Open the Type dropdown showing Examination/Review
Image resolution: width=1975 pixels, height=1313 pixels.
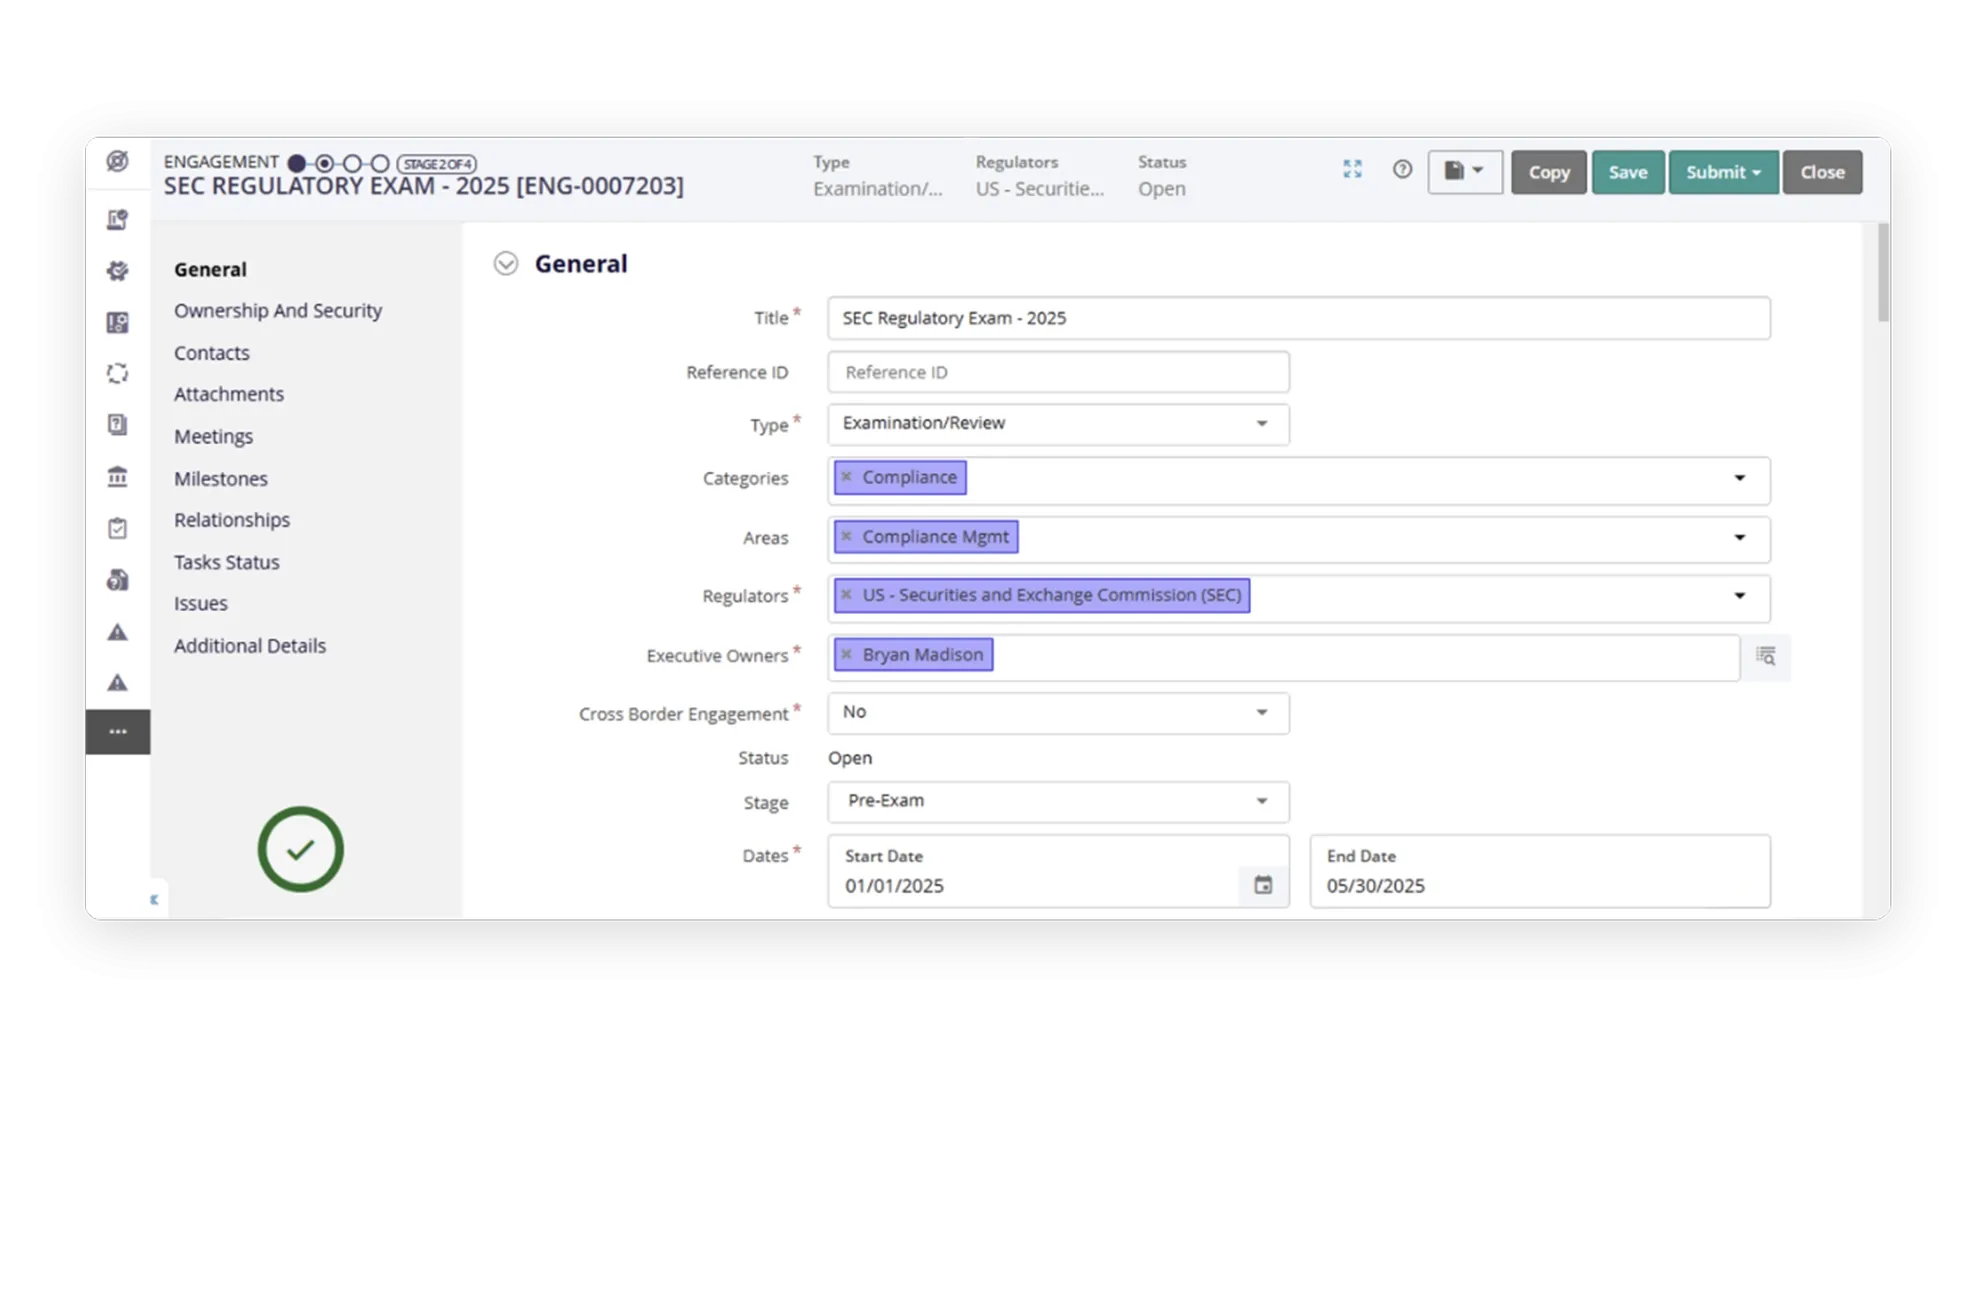click(1058, 424)
